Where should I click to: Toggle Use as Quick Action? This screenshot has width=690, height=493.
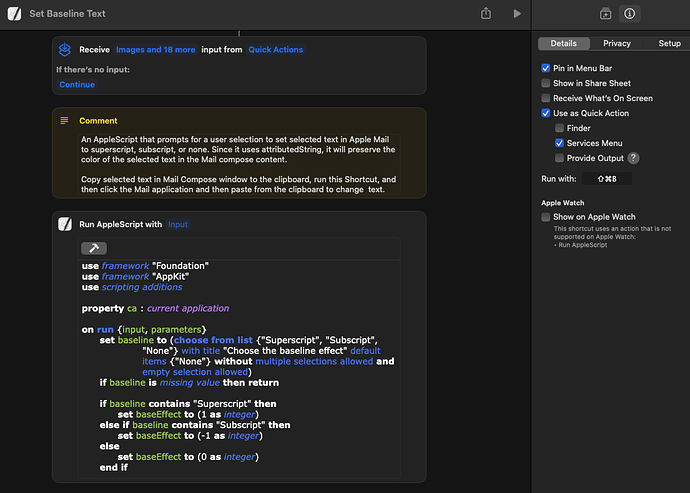546,113
